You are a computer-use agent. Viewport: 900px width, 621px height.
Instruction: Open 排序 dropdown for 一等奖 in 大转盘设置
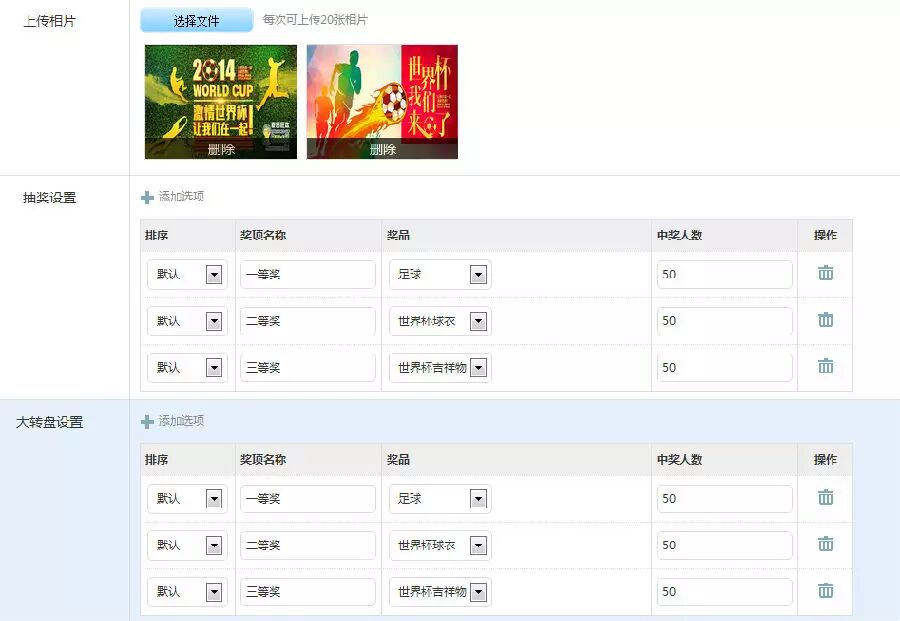pyautogui.click(x=187, y=499)
